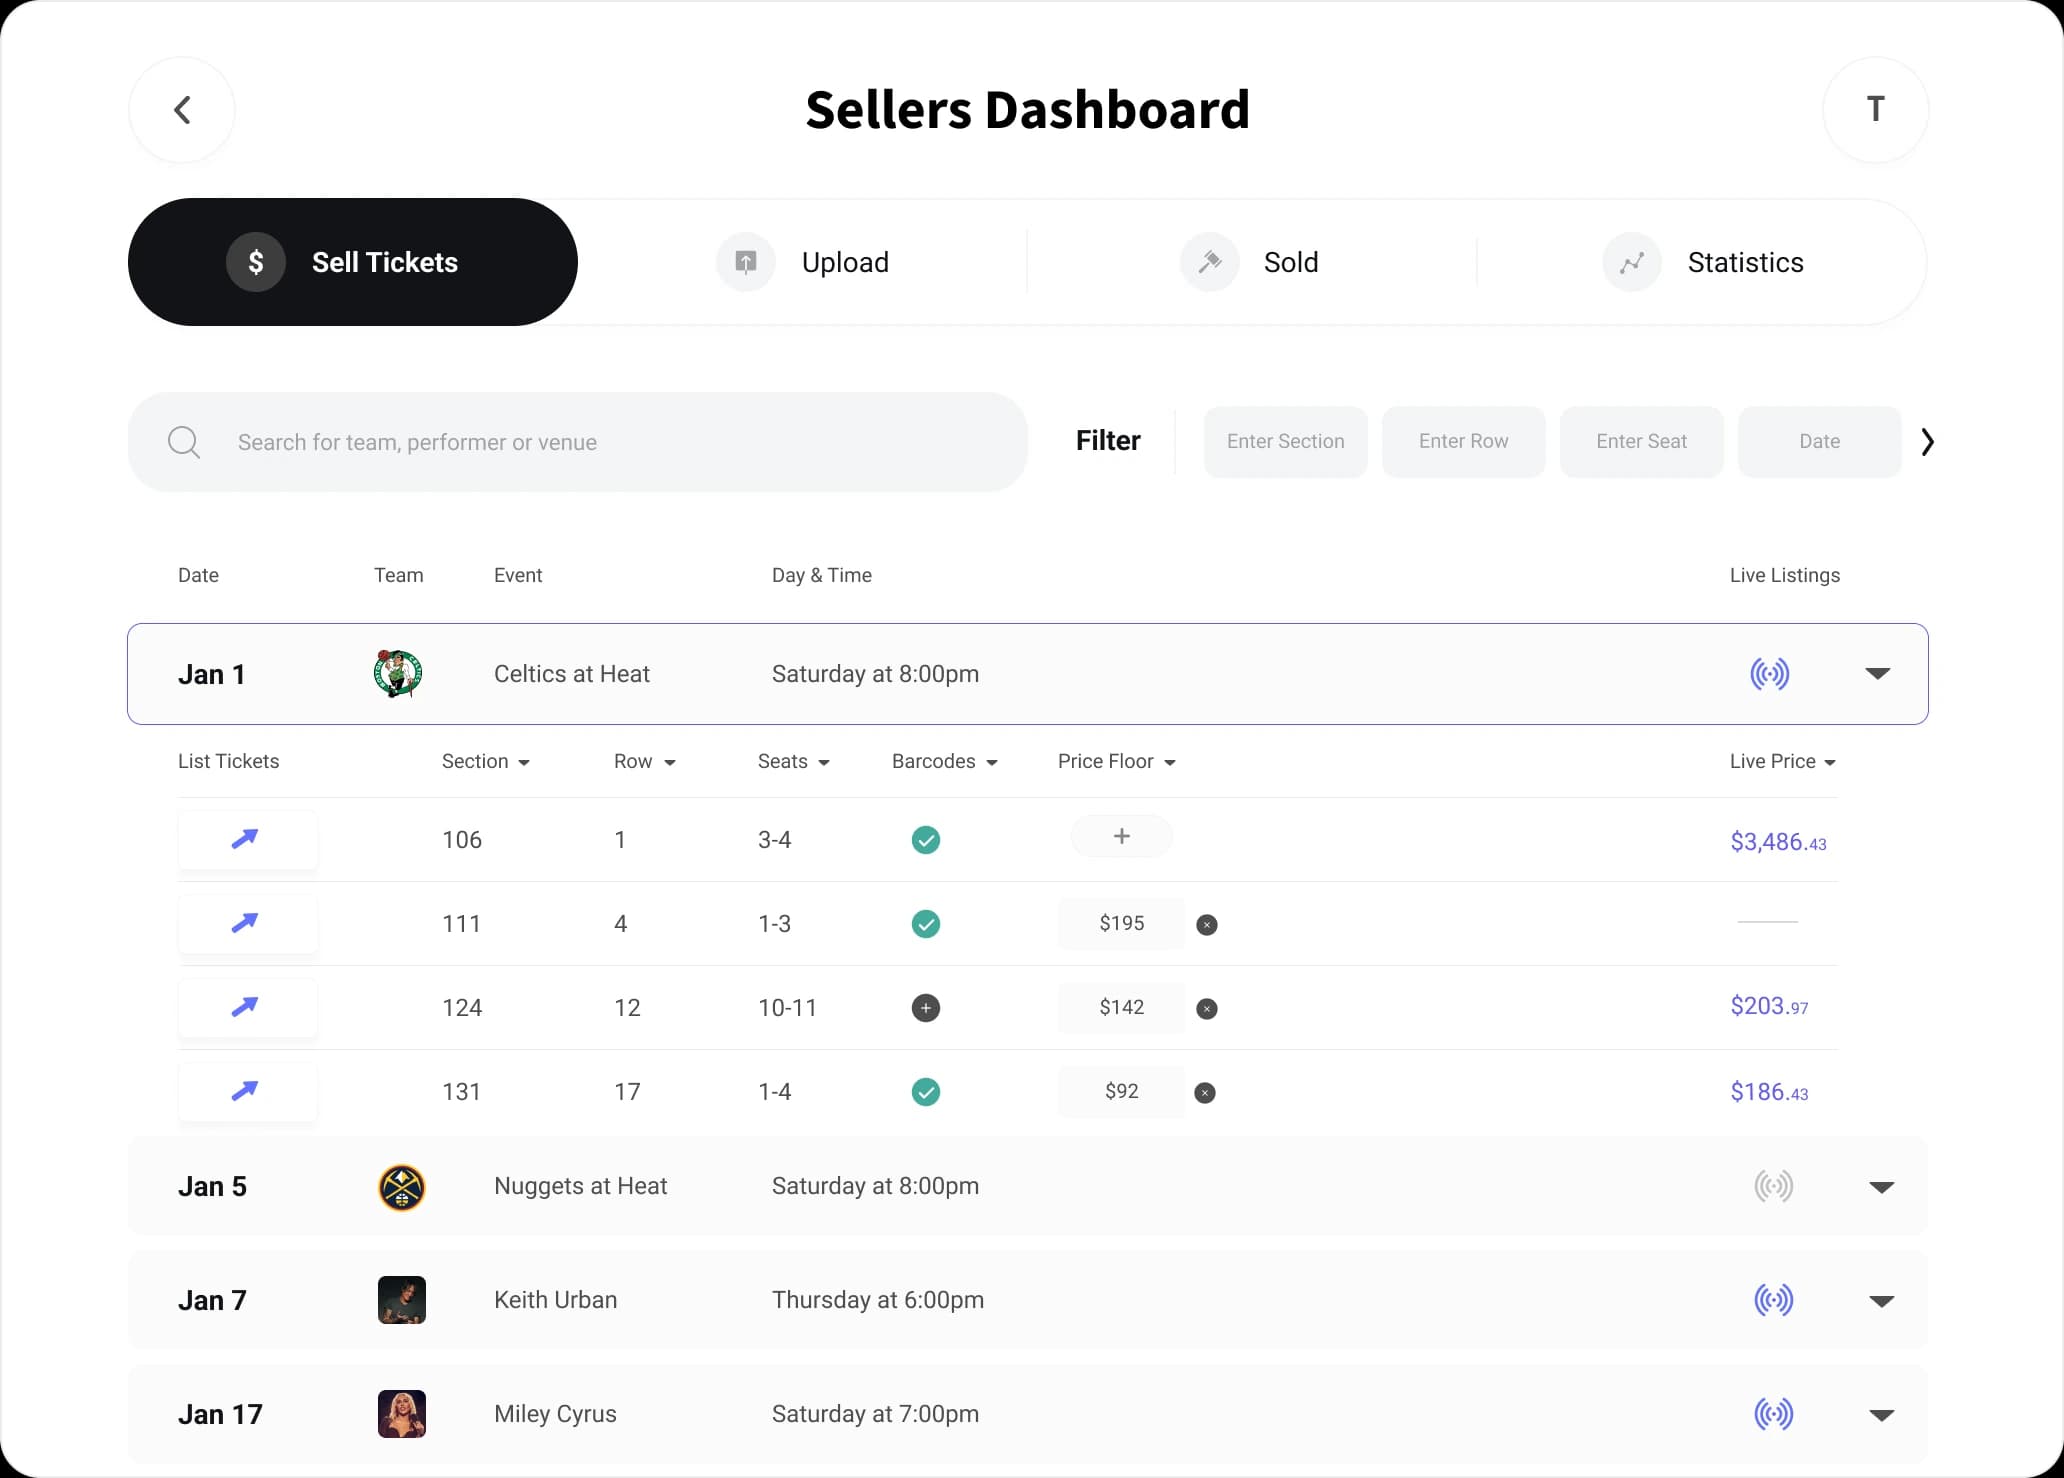Remove the $195 price floor with the x icon
The width and height of the screenshot is (2064, 1478).
coord(1207,924)
